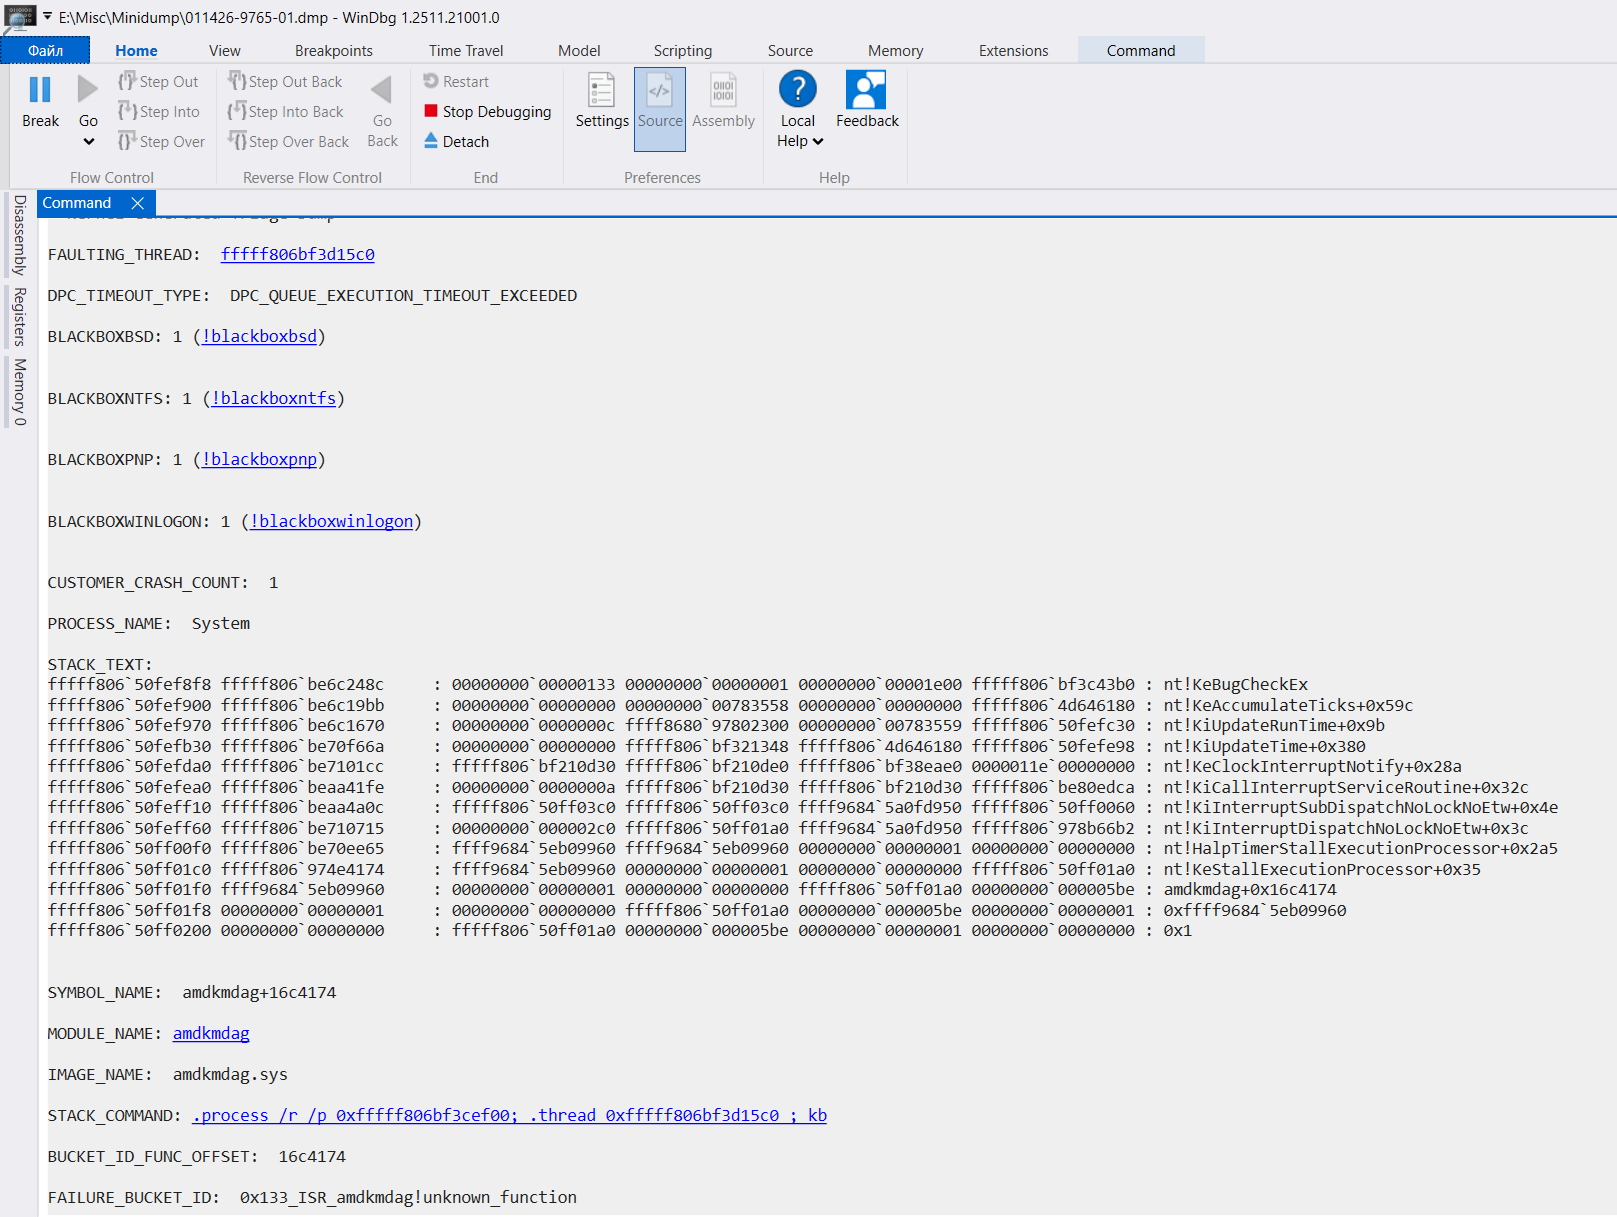Click the failure bucket ID value
The width and height of the screenshot is (1617, 1217).
tap(408, 1198)
